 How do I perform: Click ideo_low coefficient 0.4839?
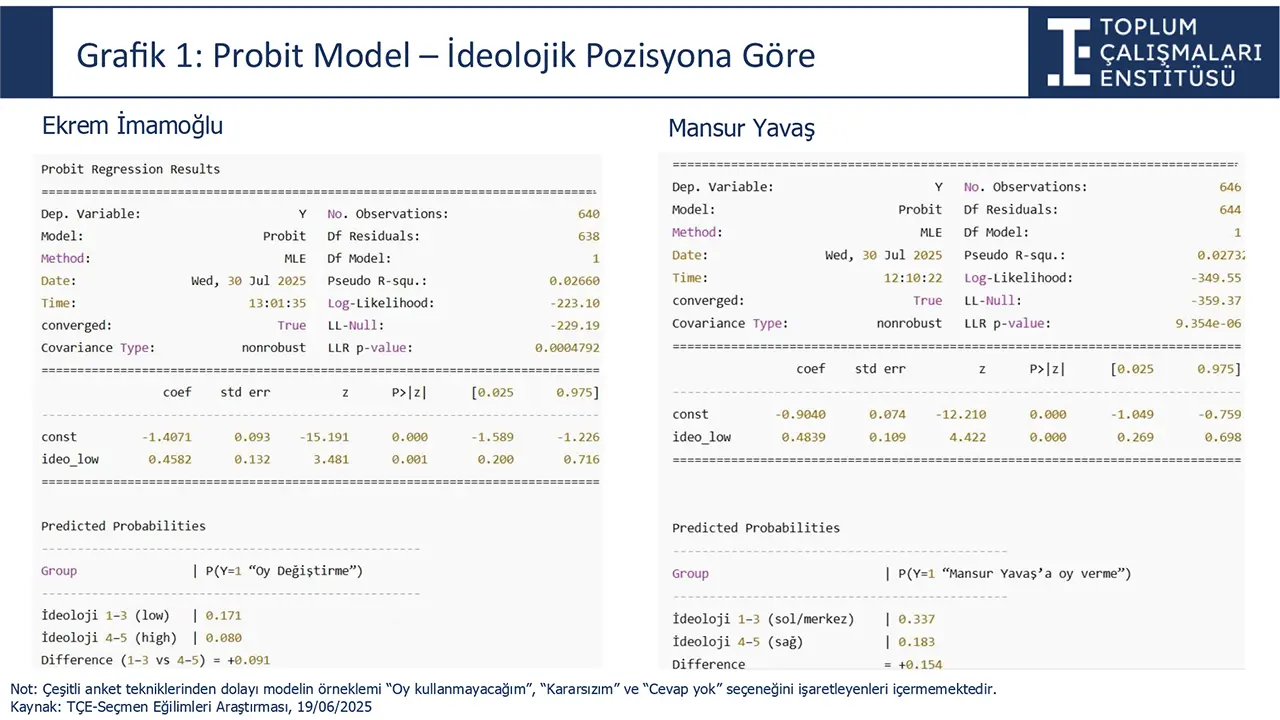pyautogui.click(x=803, y=437)
